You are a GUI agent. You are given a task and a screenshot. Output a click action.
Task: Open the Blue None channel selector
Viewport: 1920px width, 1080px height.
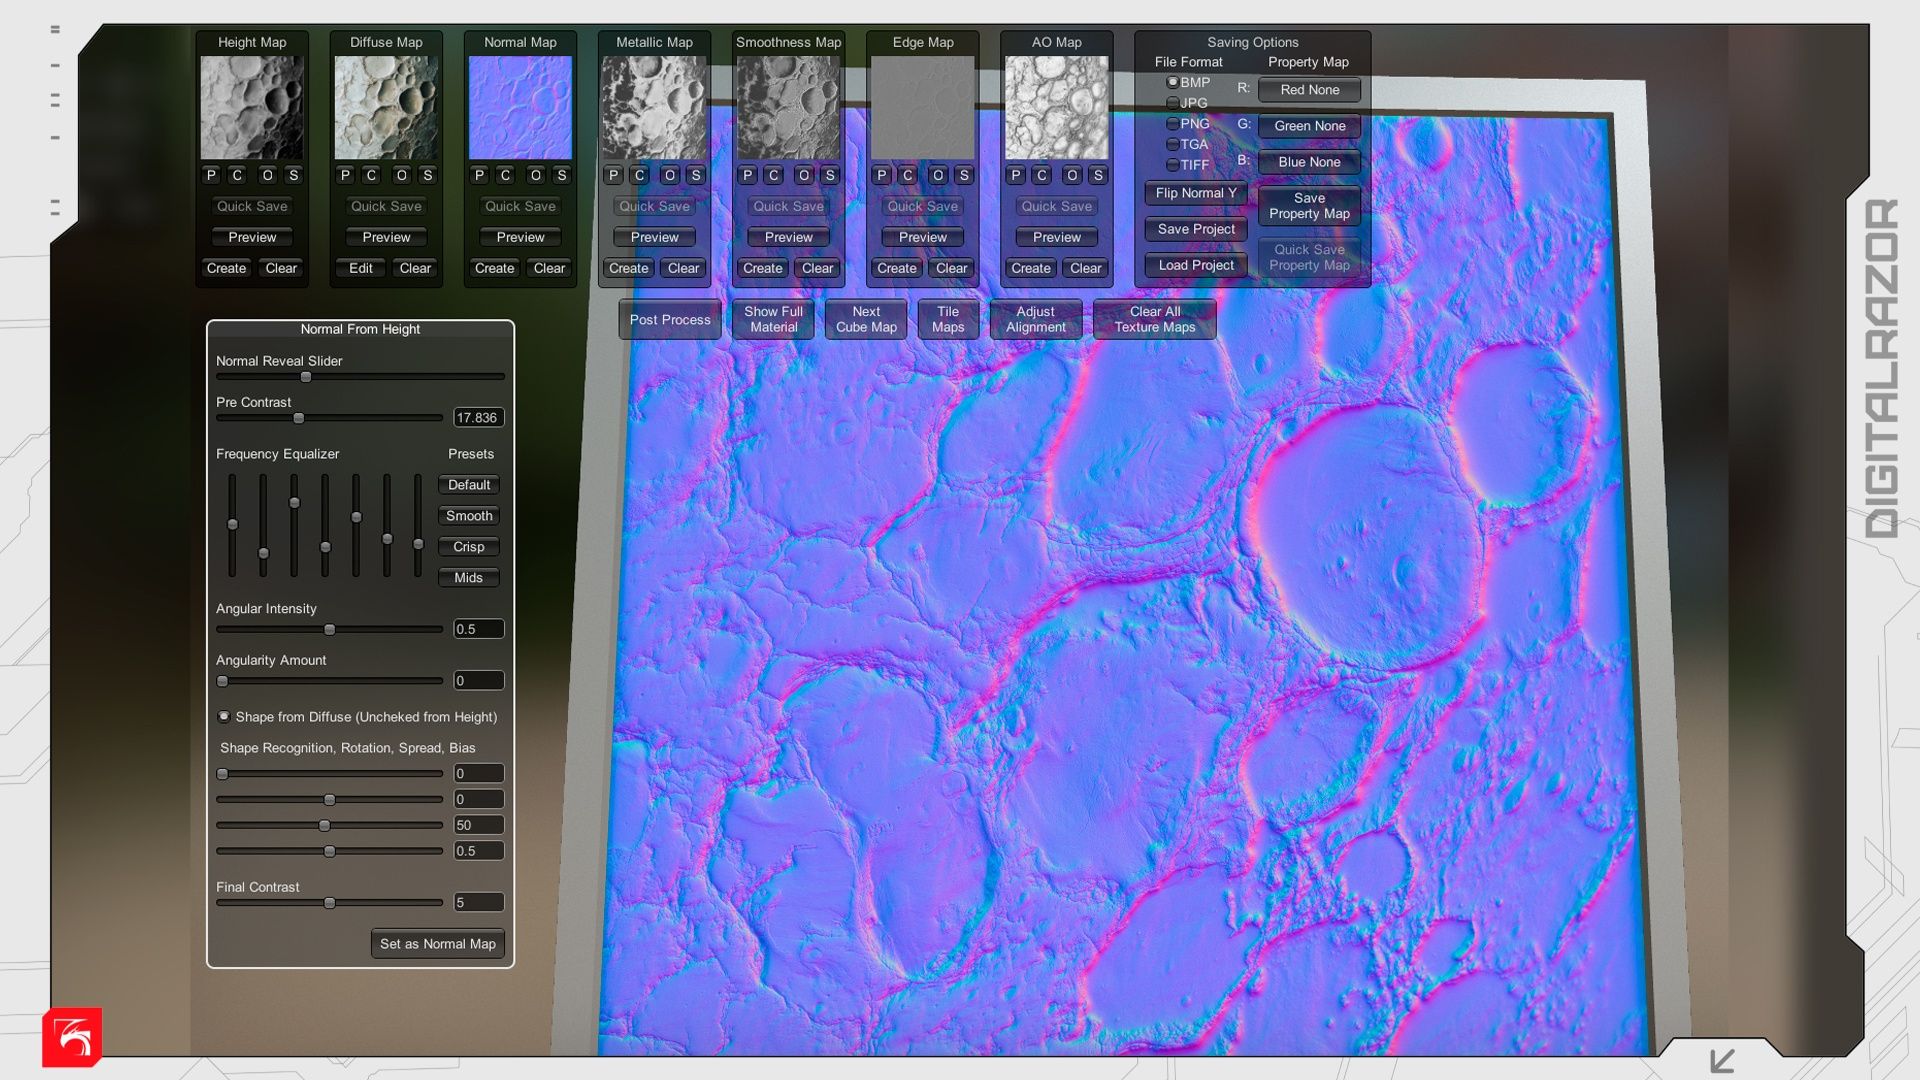1309,162
